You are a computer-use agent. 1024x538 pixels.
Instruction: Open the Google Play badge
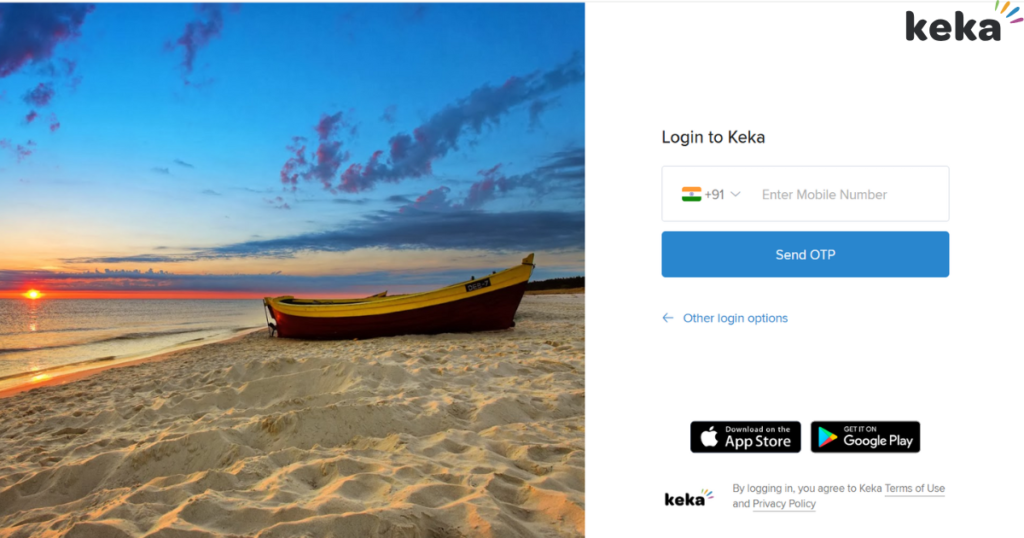(865, 437)
